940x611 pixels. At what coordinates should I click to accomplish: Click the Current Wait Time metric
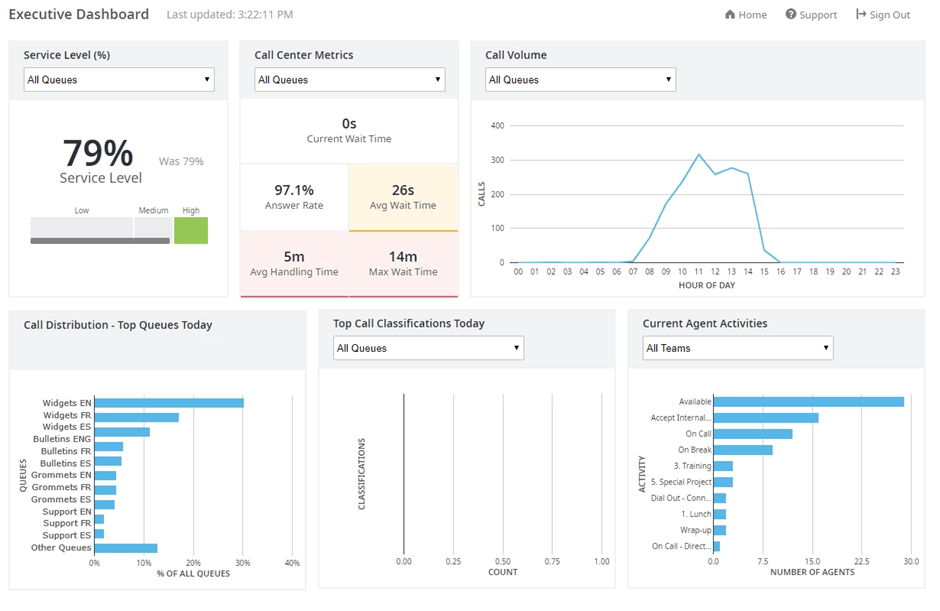348,131
